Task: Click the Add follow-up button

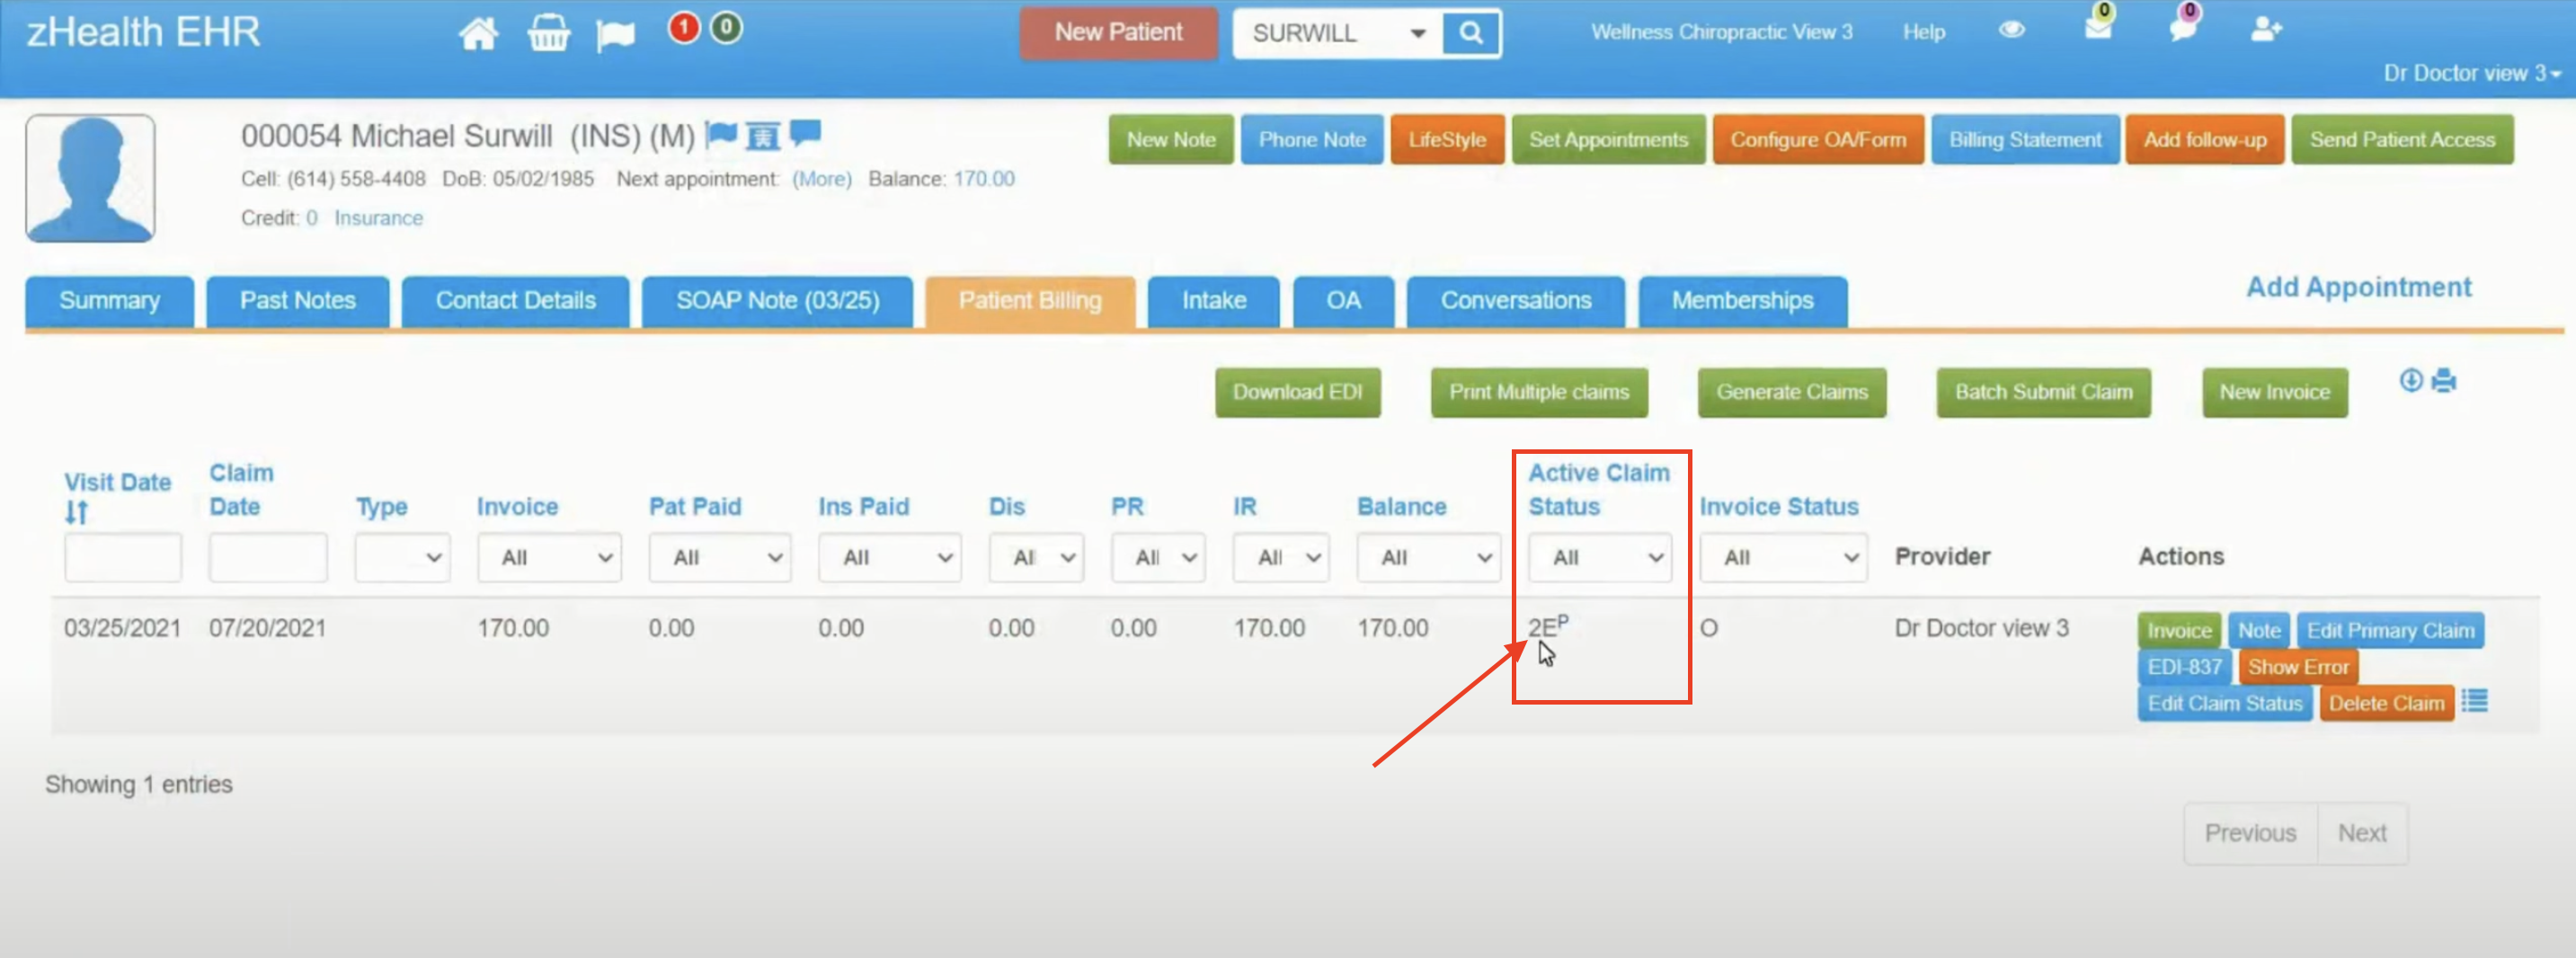Action: 2204,140
